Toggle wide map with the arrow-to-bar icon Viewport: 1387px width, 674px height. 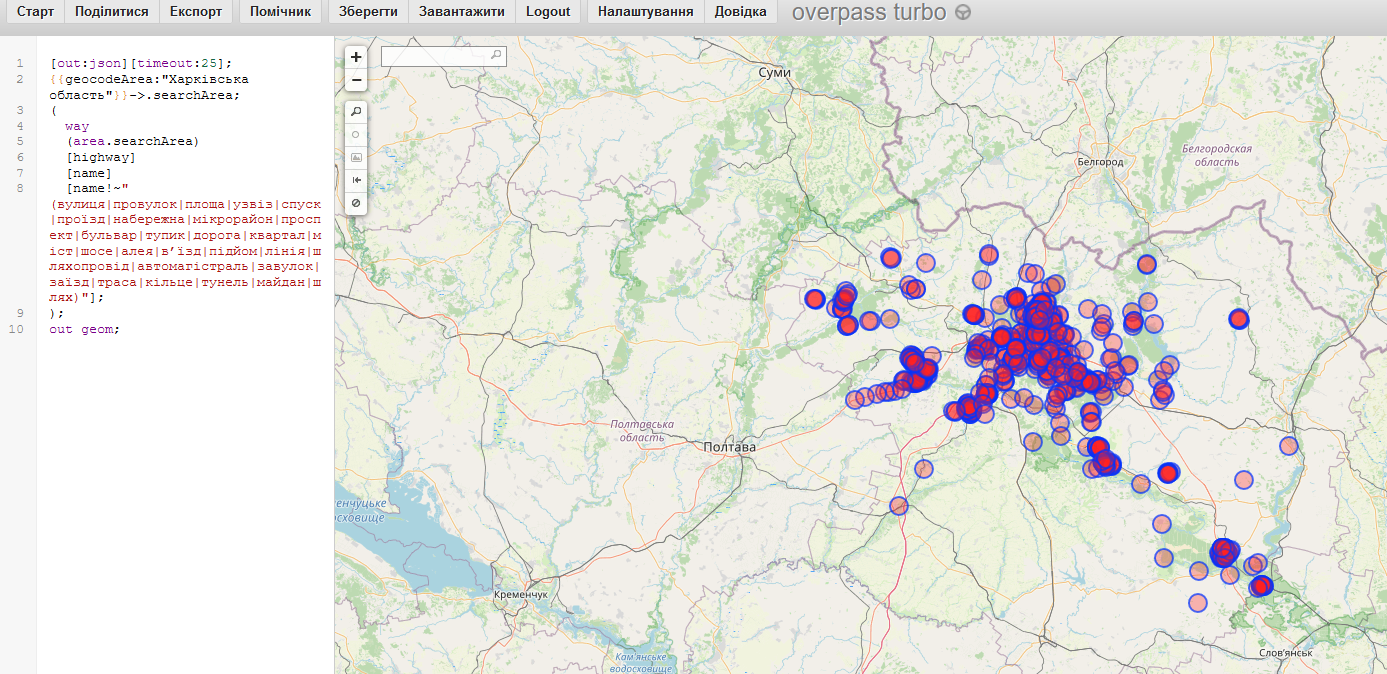[356, 180]
